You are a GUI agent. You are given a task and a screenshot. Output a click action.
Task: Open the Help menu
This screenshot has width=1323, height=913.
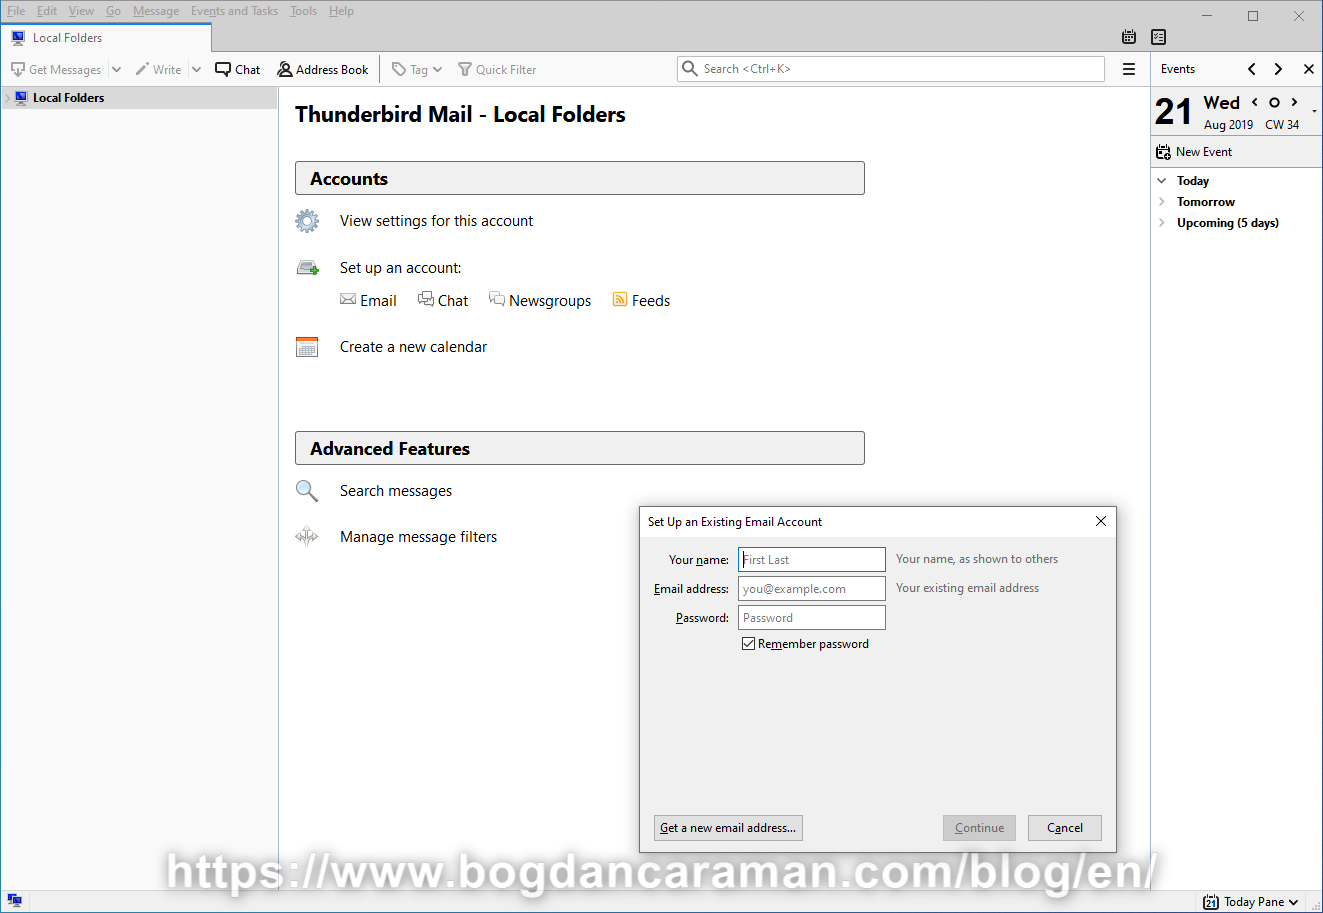coord(341,11)
